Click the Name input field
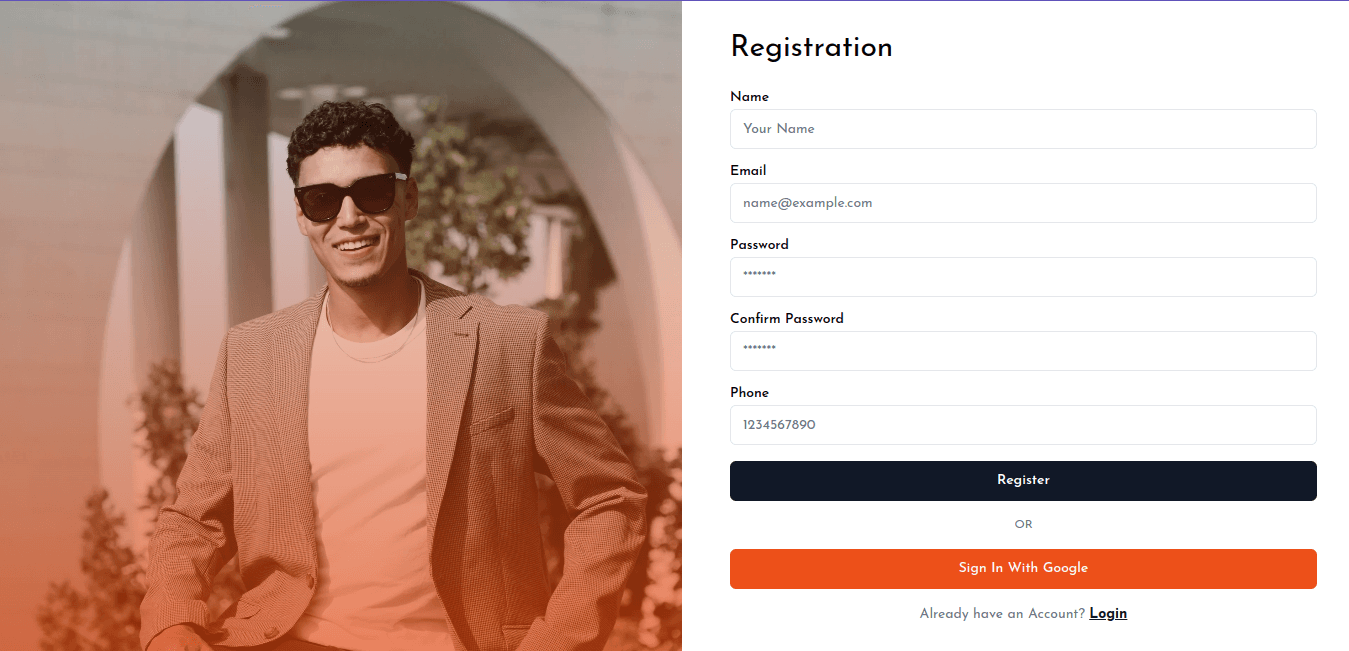 coord(1023,129)
